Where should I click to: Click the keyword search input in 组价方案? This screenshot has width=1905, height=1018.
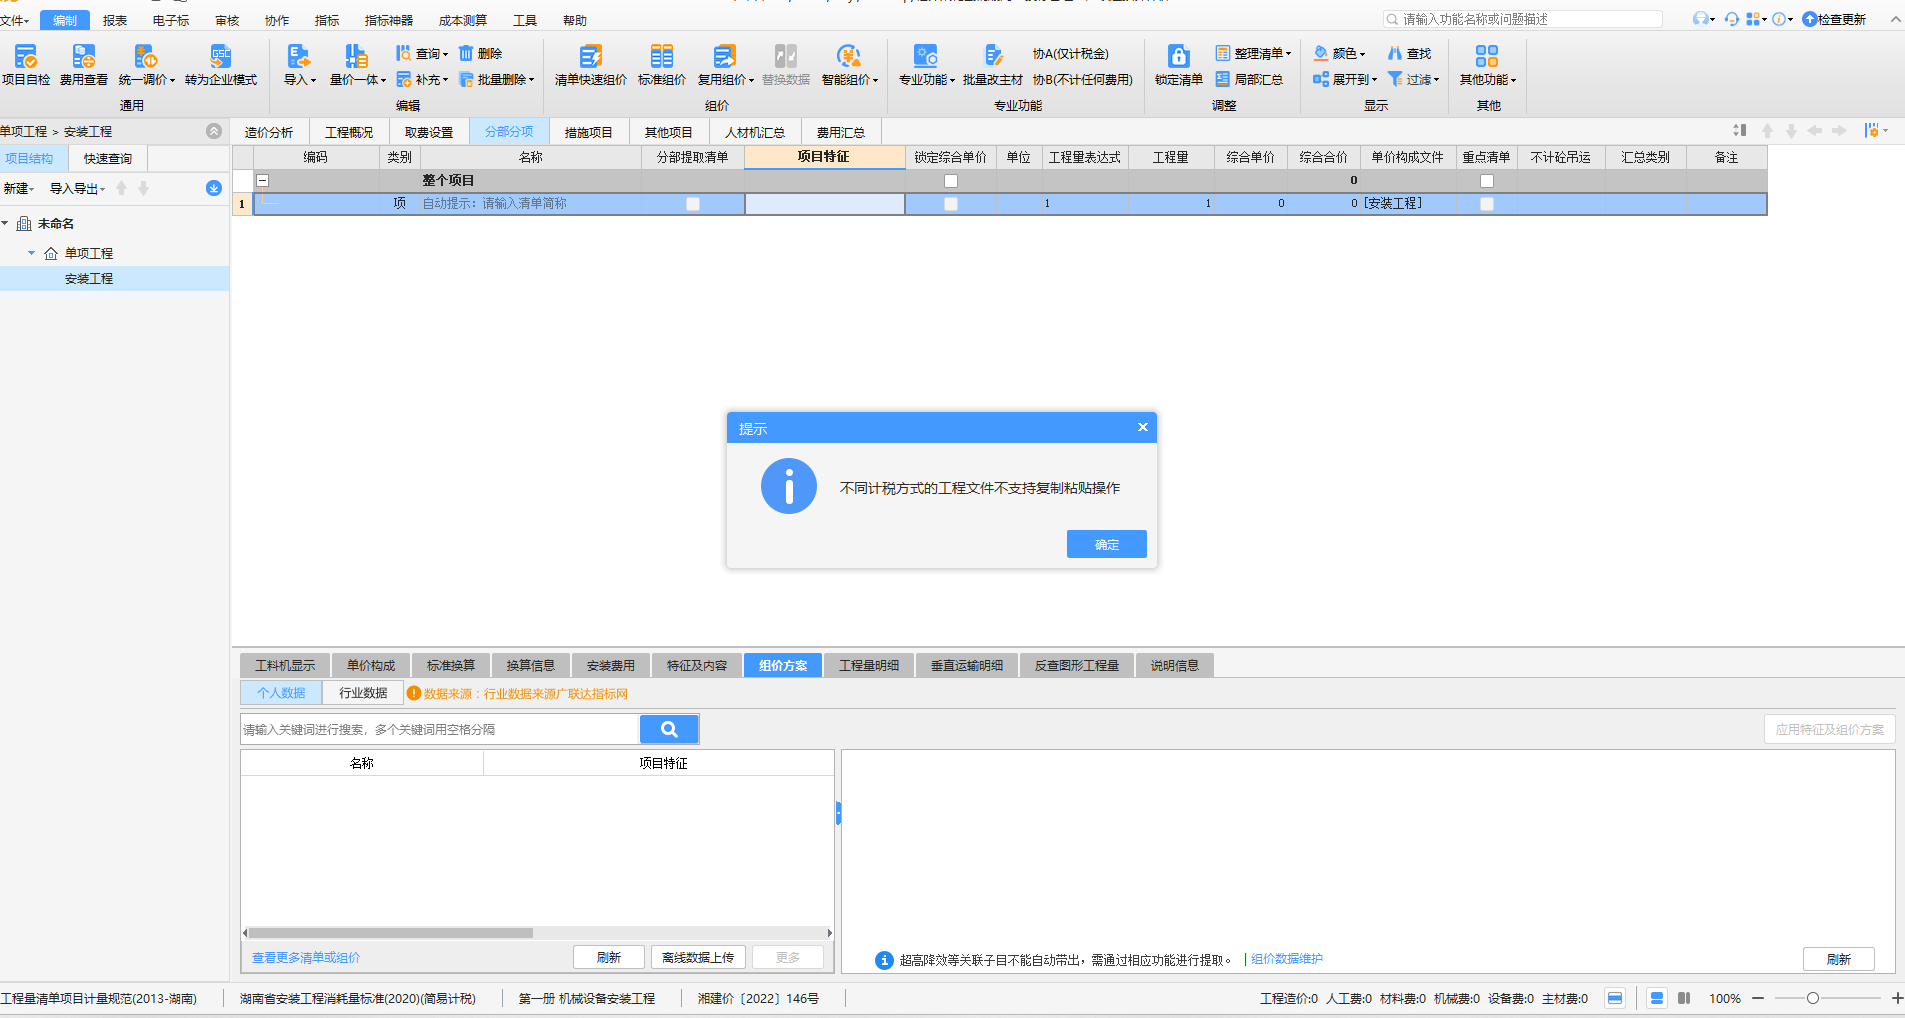[x=440, y=729]
